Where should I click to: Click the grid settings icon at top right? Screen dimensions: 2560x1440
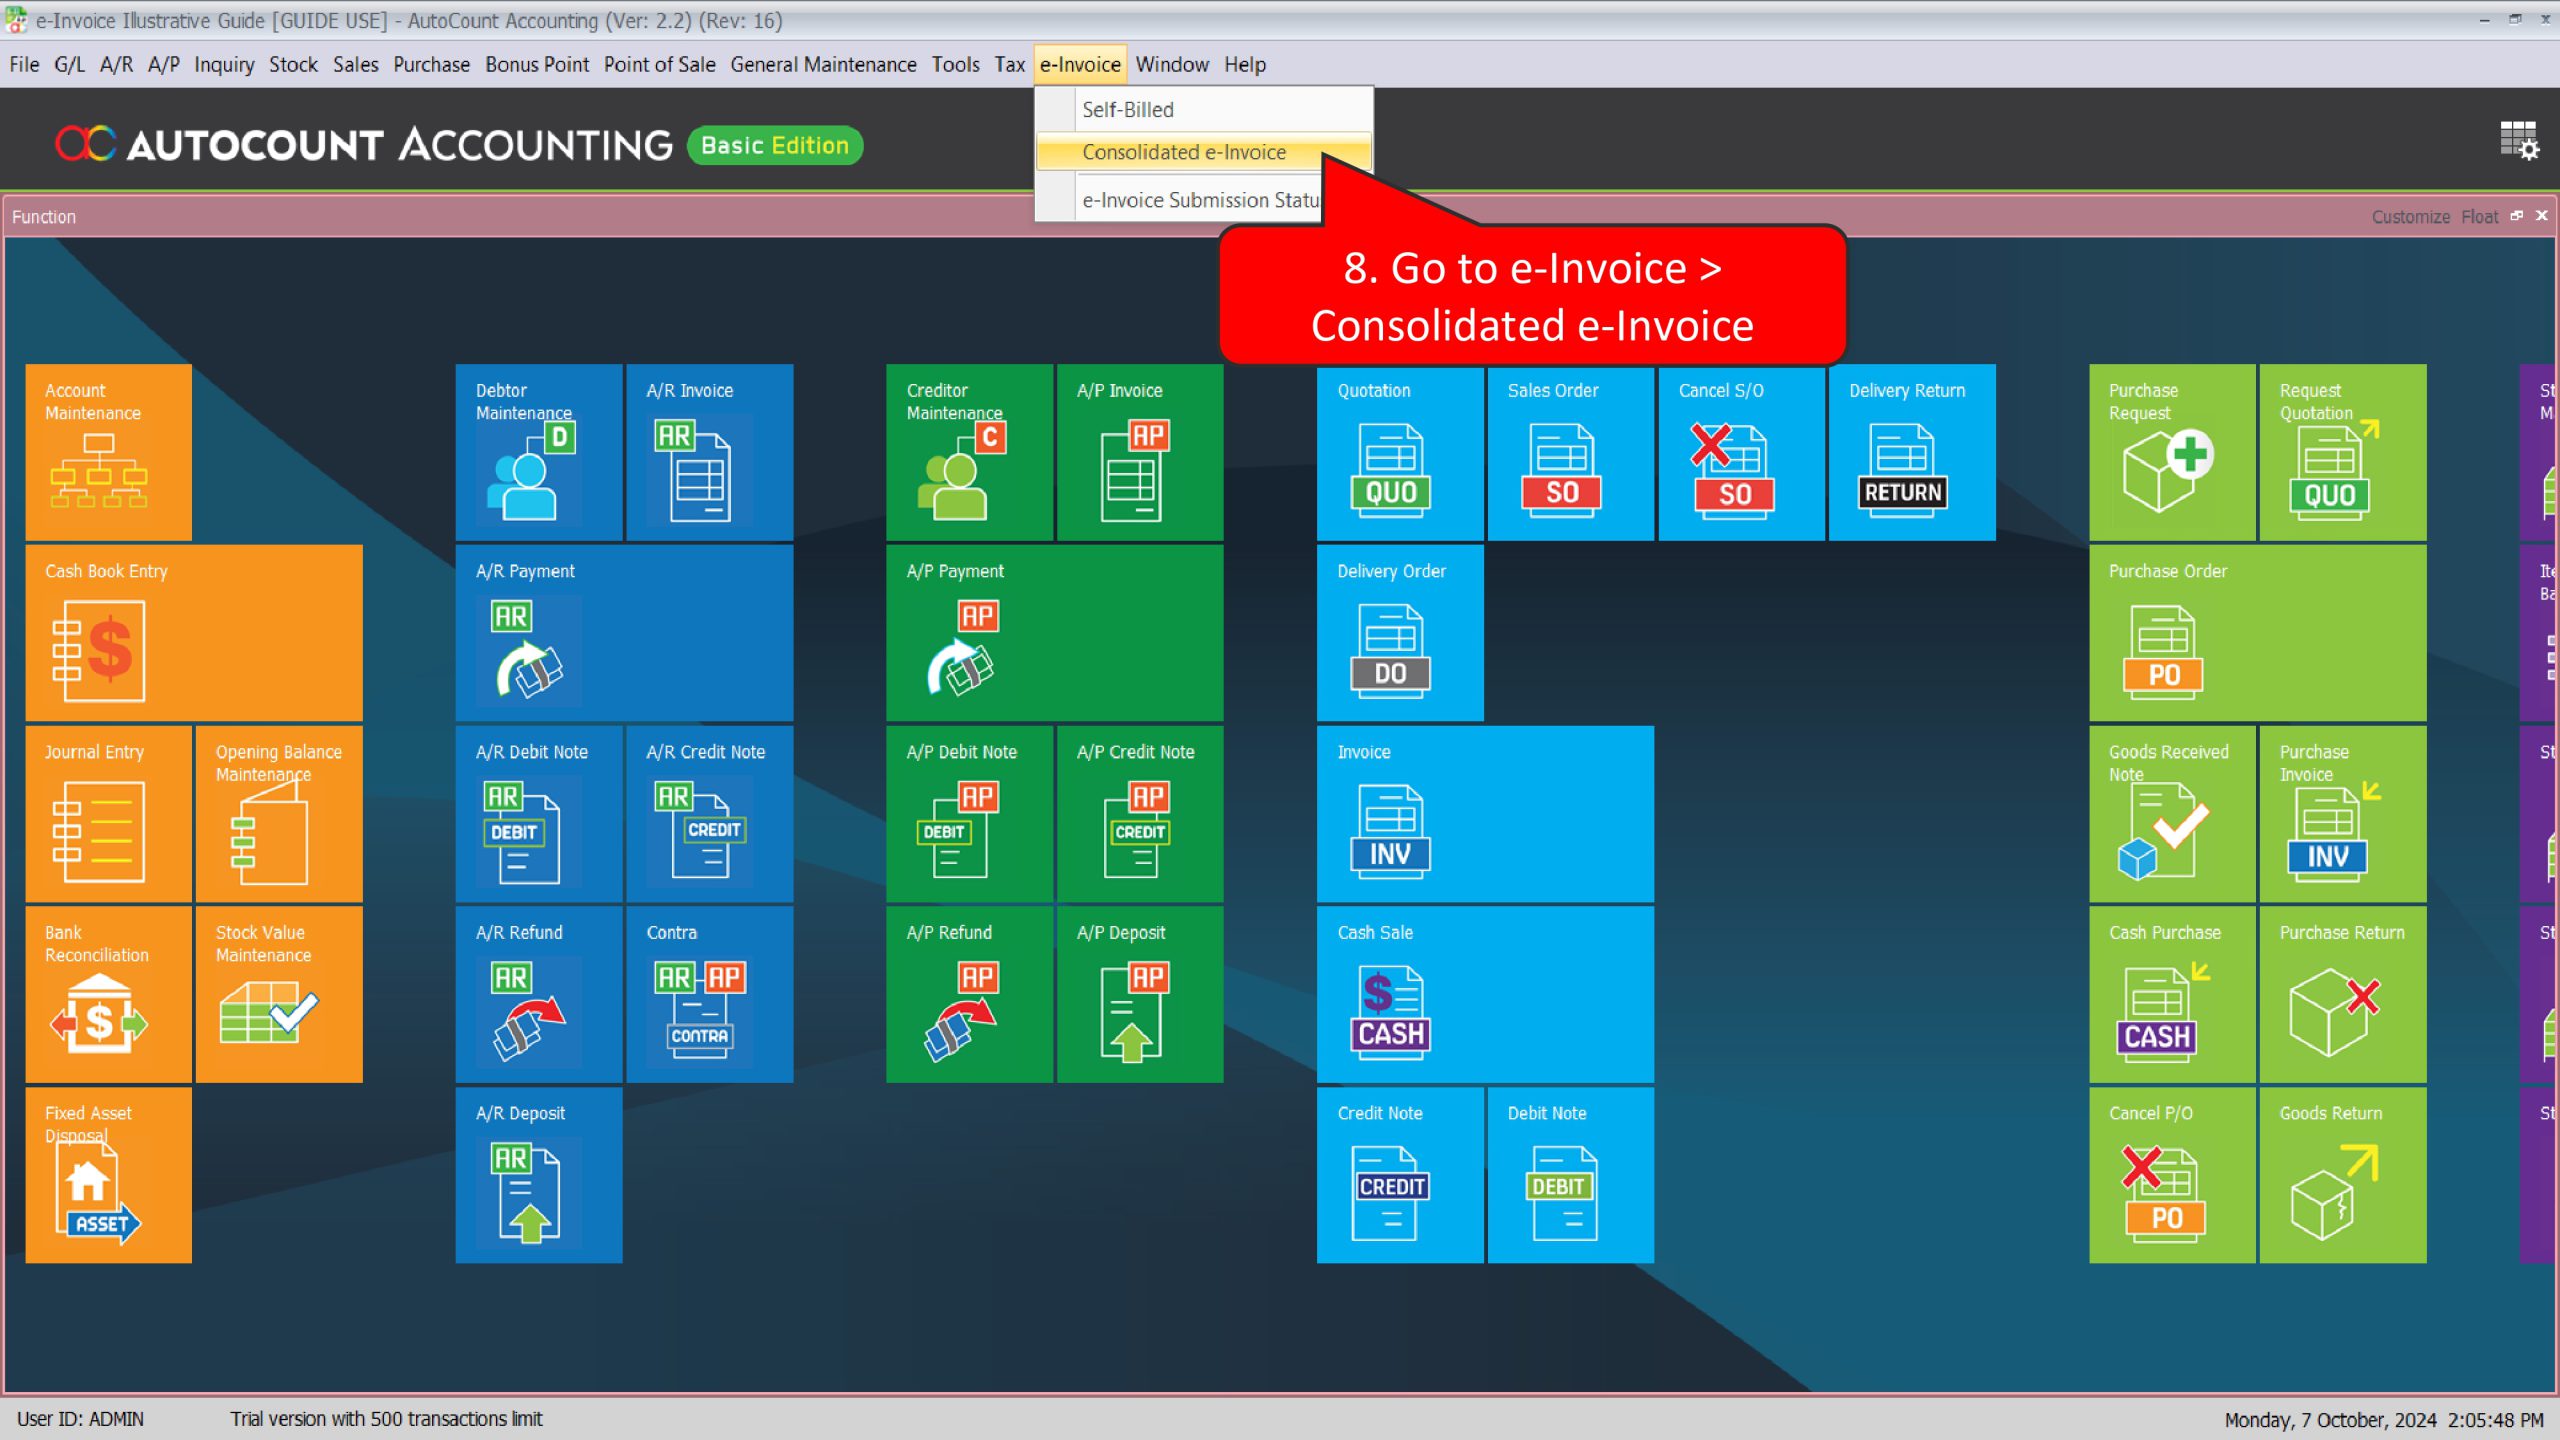2519,141
